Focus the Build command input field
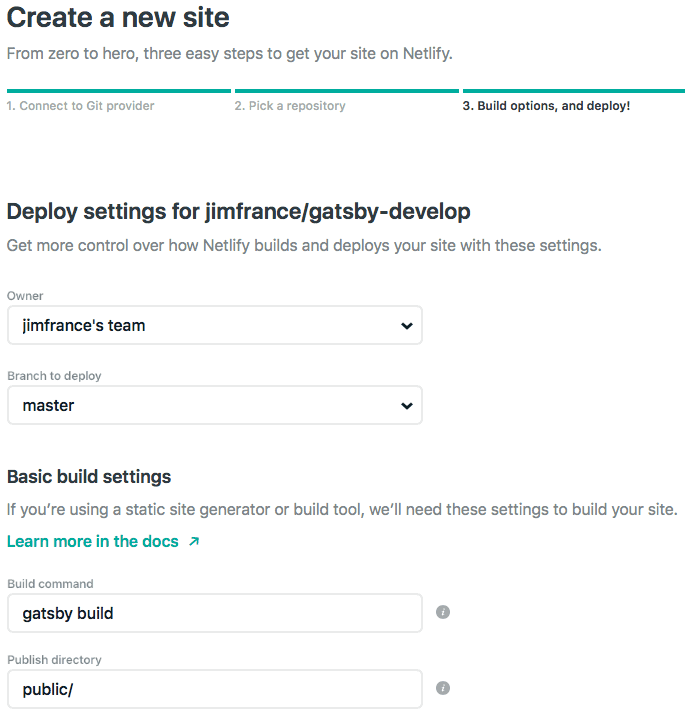The image size is (685, 722). click(x=215, y=613)
